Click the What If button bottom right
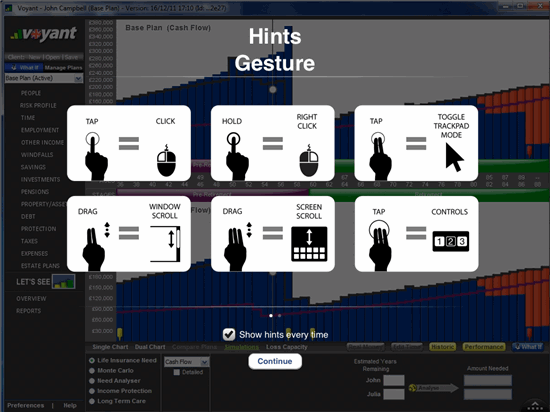The width and height of the screenshot is (550, 412). 528,347
